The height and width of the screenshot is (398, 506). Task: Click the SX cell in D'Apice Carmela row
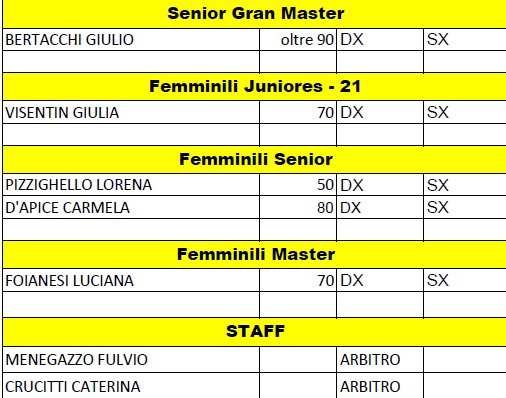[465, 207]
